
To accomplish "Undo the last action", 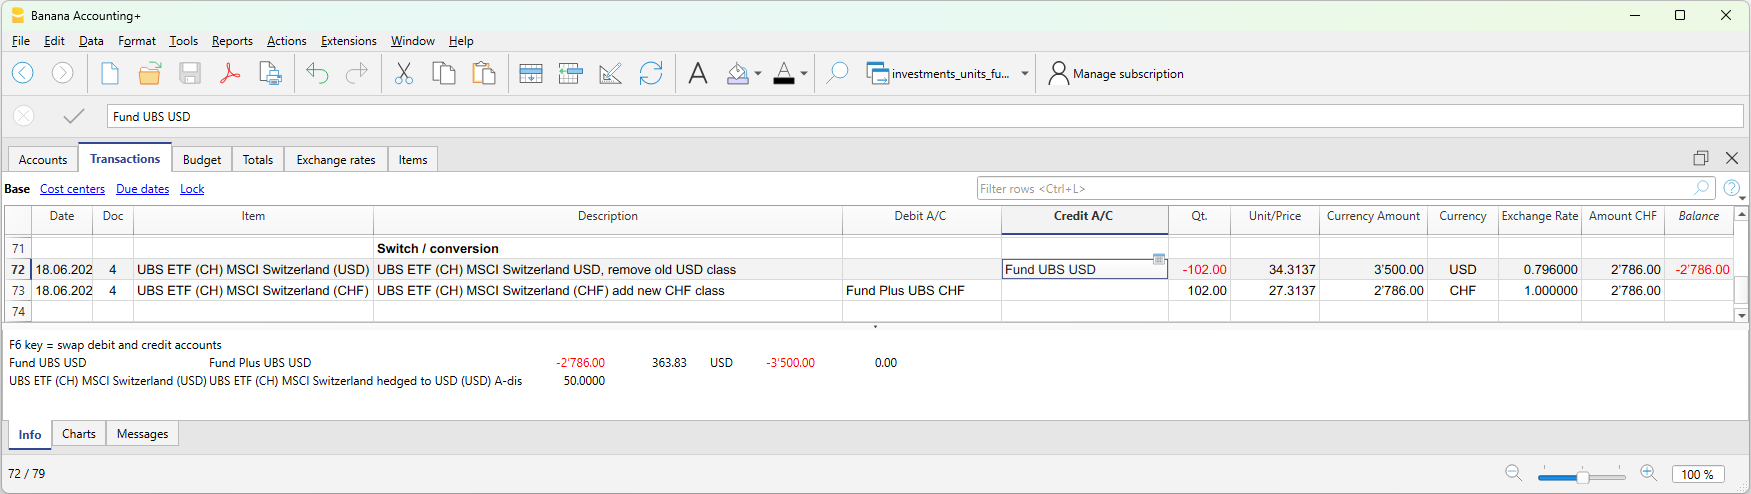I will coord(317,73).
